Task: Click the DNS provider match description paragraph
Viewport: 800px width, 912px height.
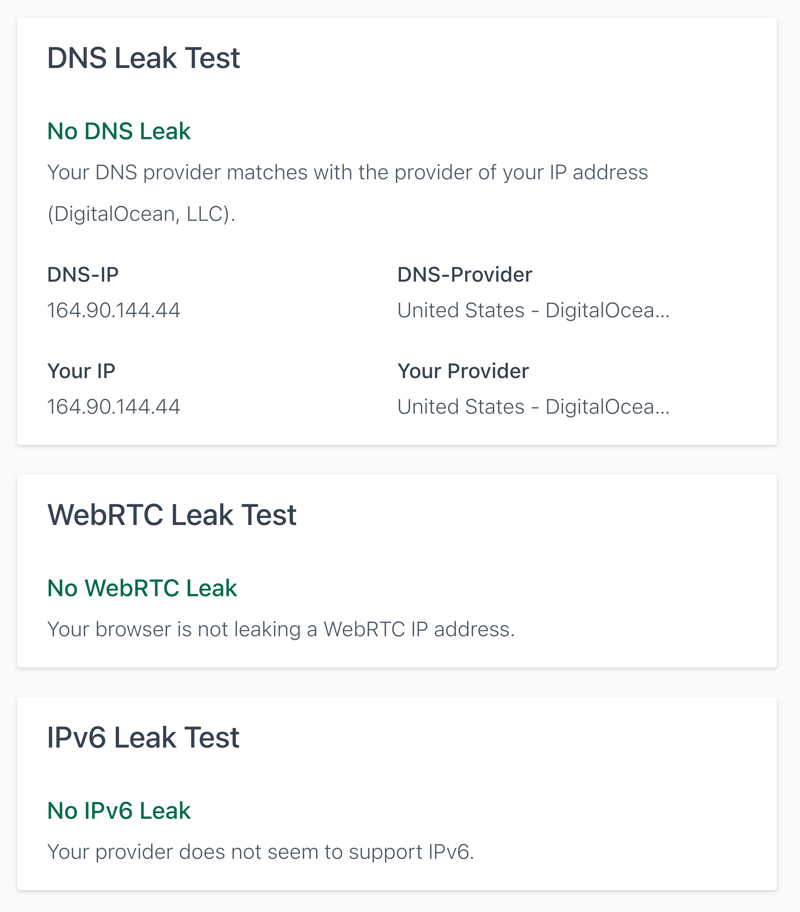Action: (x=347, y=193)
